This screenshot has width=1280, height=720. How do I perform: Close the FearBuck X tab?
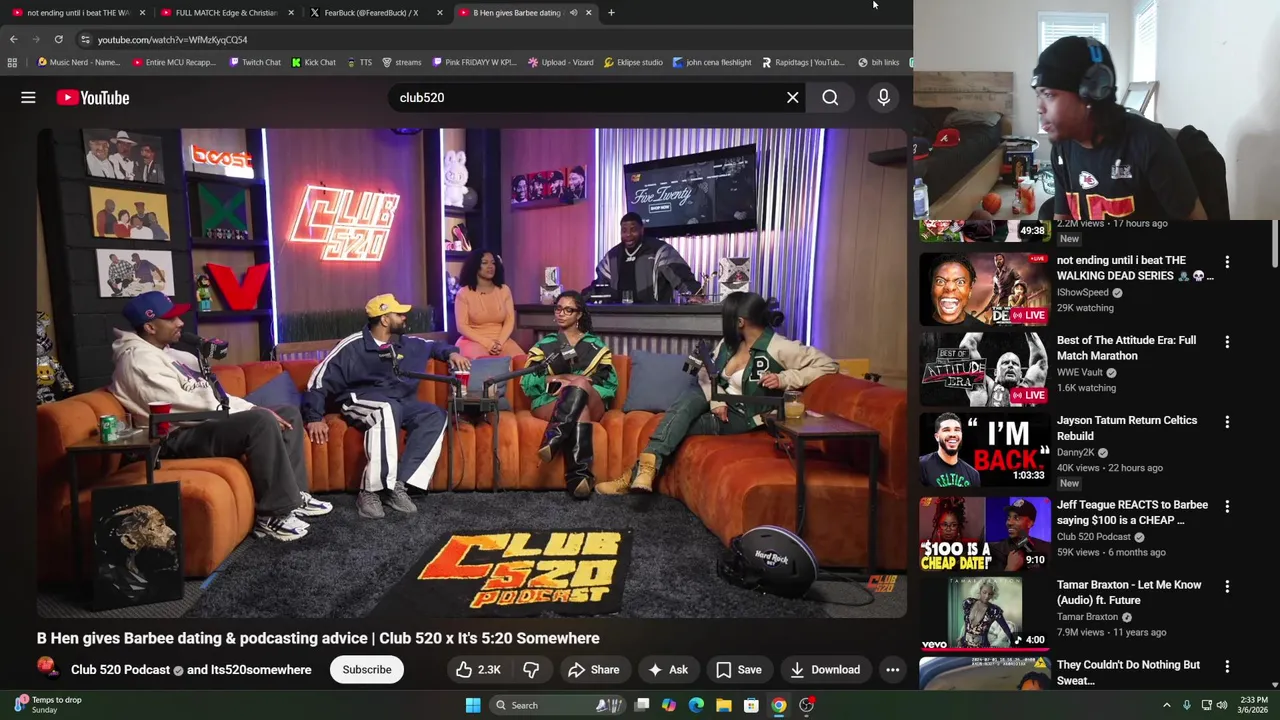(441, 12)
